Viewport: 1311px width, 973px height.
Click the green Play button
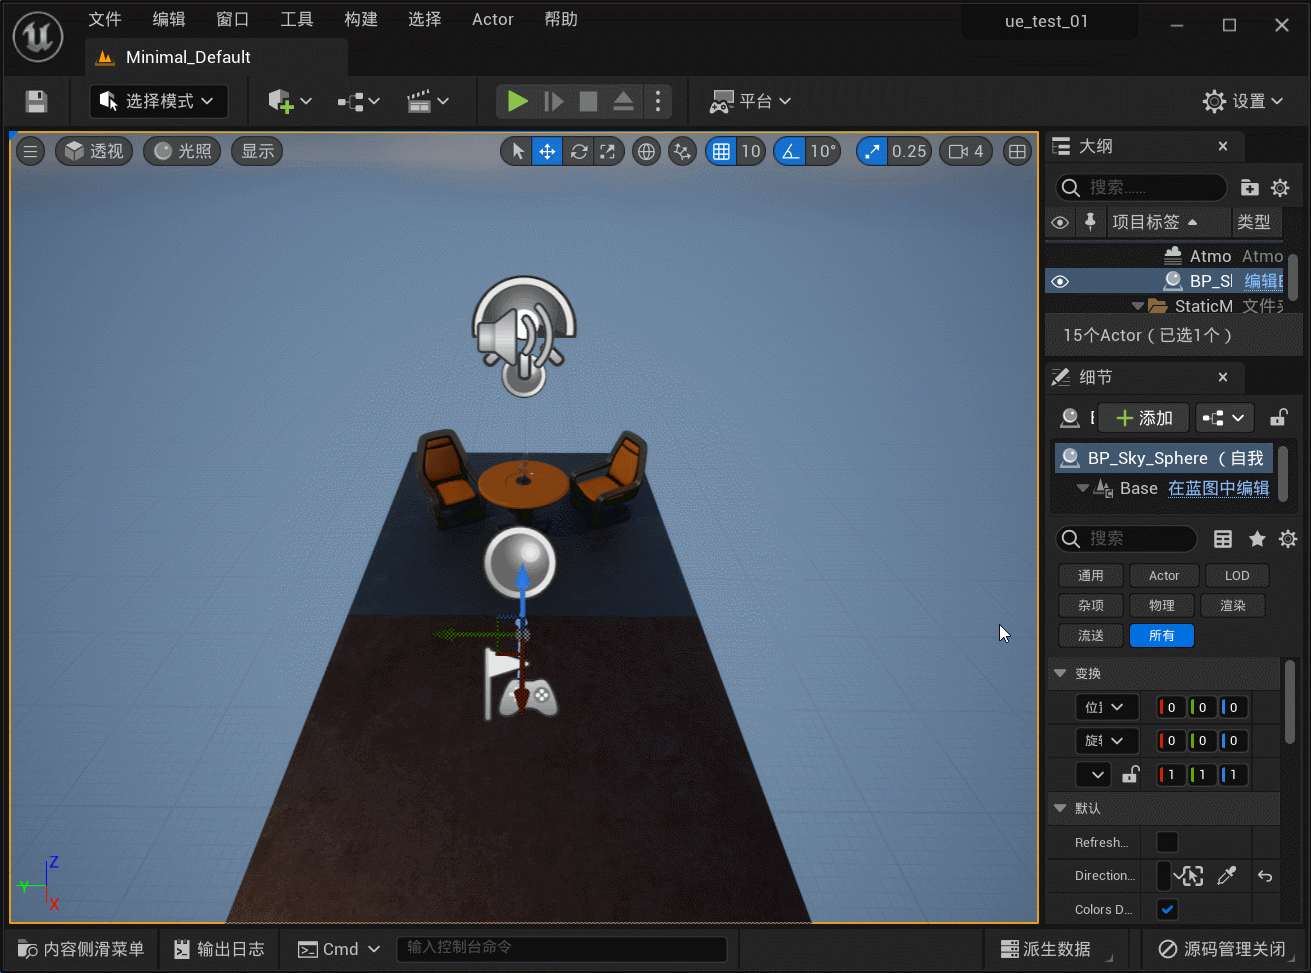click(x=517, y=101)
